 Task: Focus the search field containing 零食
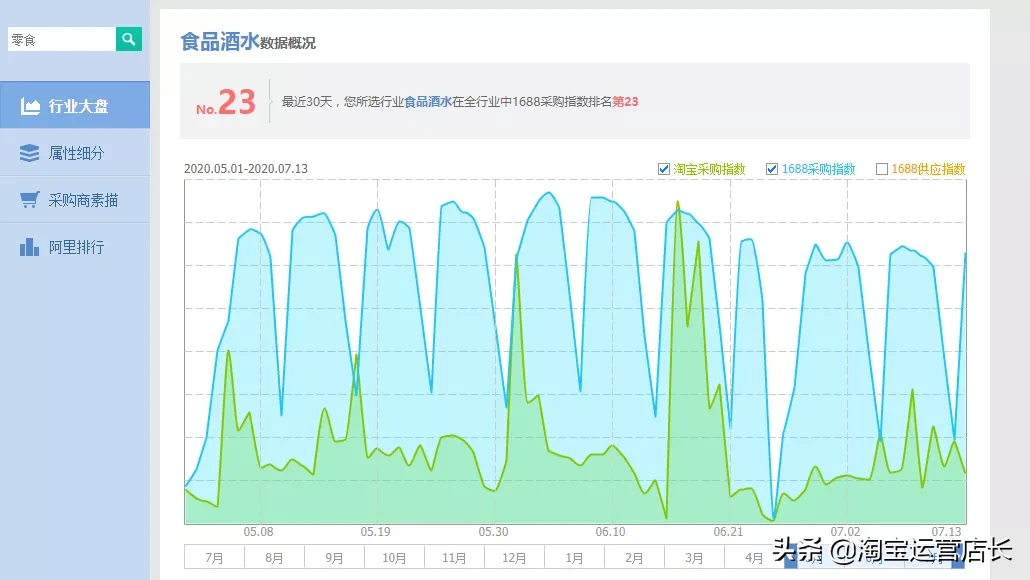(62, 39)
